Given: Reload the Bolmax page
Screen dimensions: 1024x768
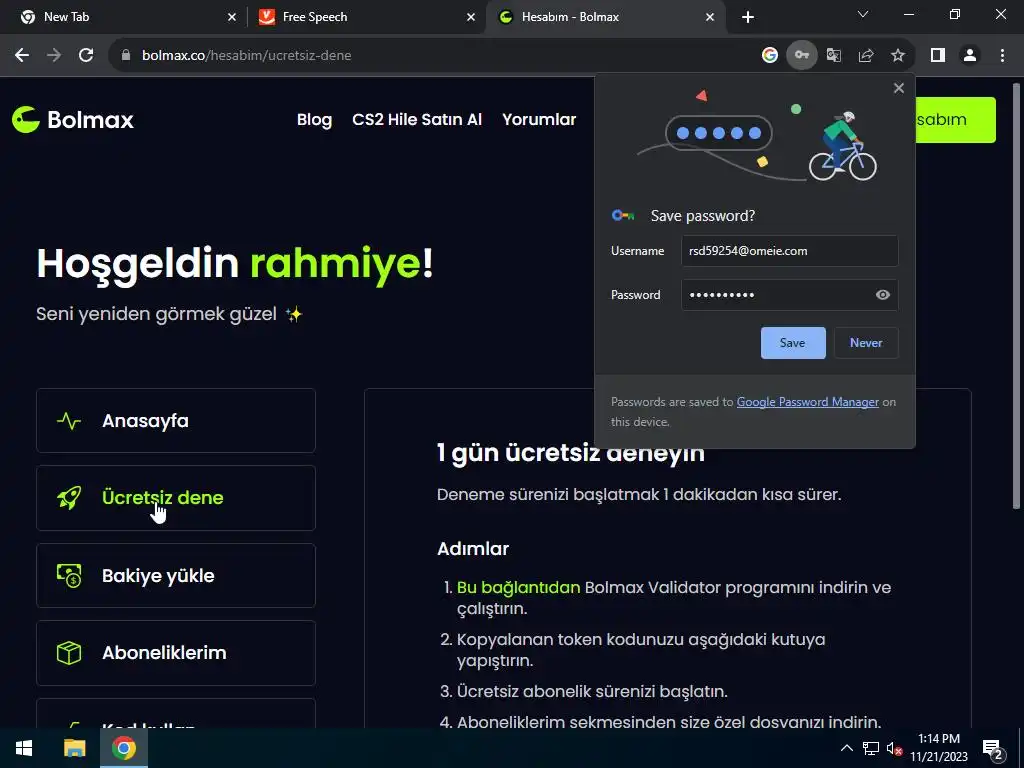Looking at the screenshot, I should click(86, 56).
